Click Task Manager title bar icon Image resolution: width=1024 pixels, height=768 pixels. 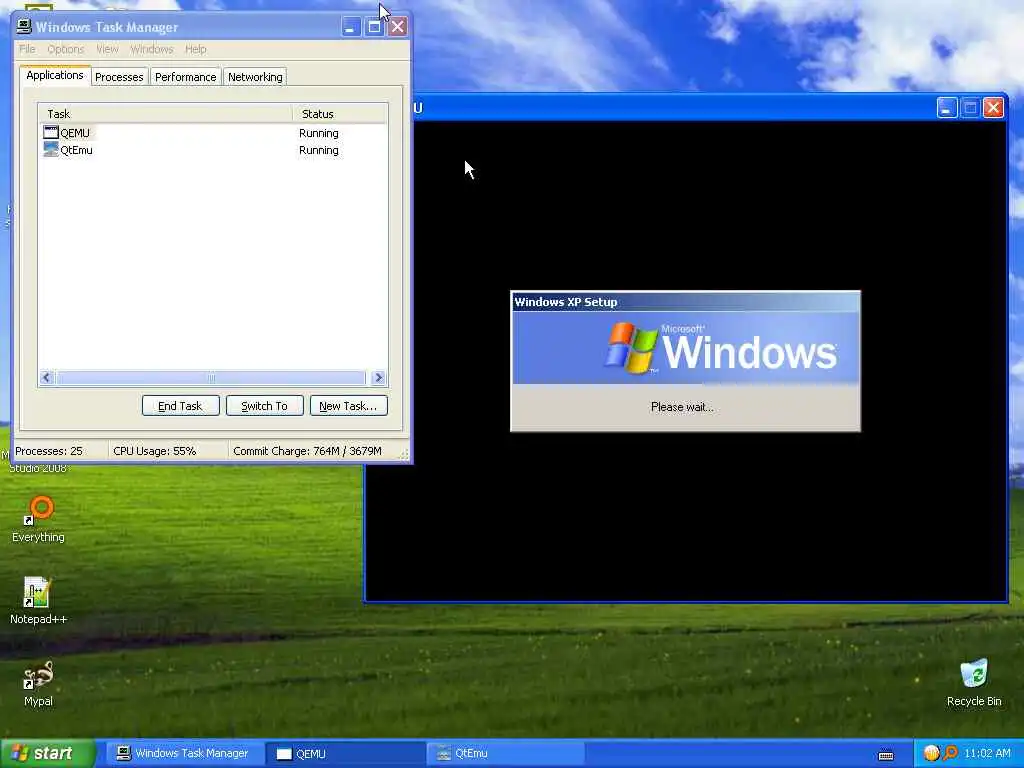[x=24, y=27]
